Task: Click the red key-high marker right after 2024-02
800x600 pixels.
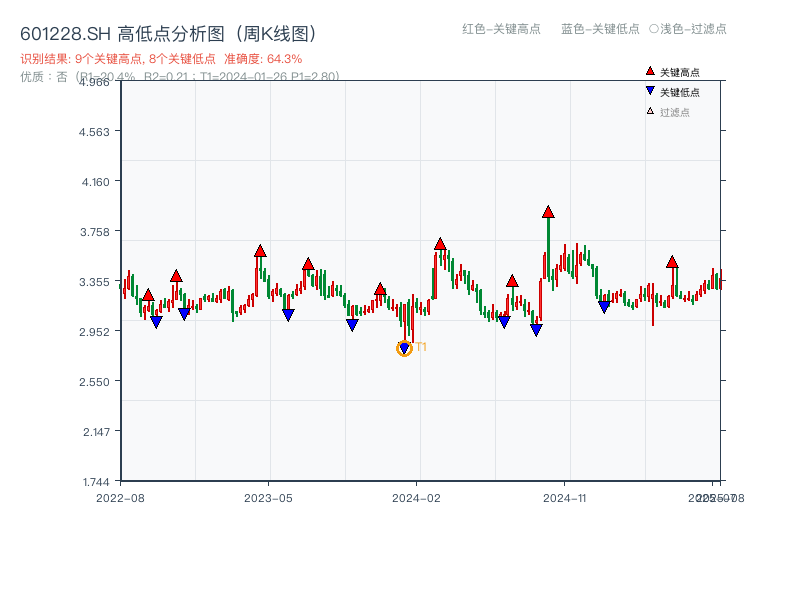Action: (x=440, y=244)
